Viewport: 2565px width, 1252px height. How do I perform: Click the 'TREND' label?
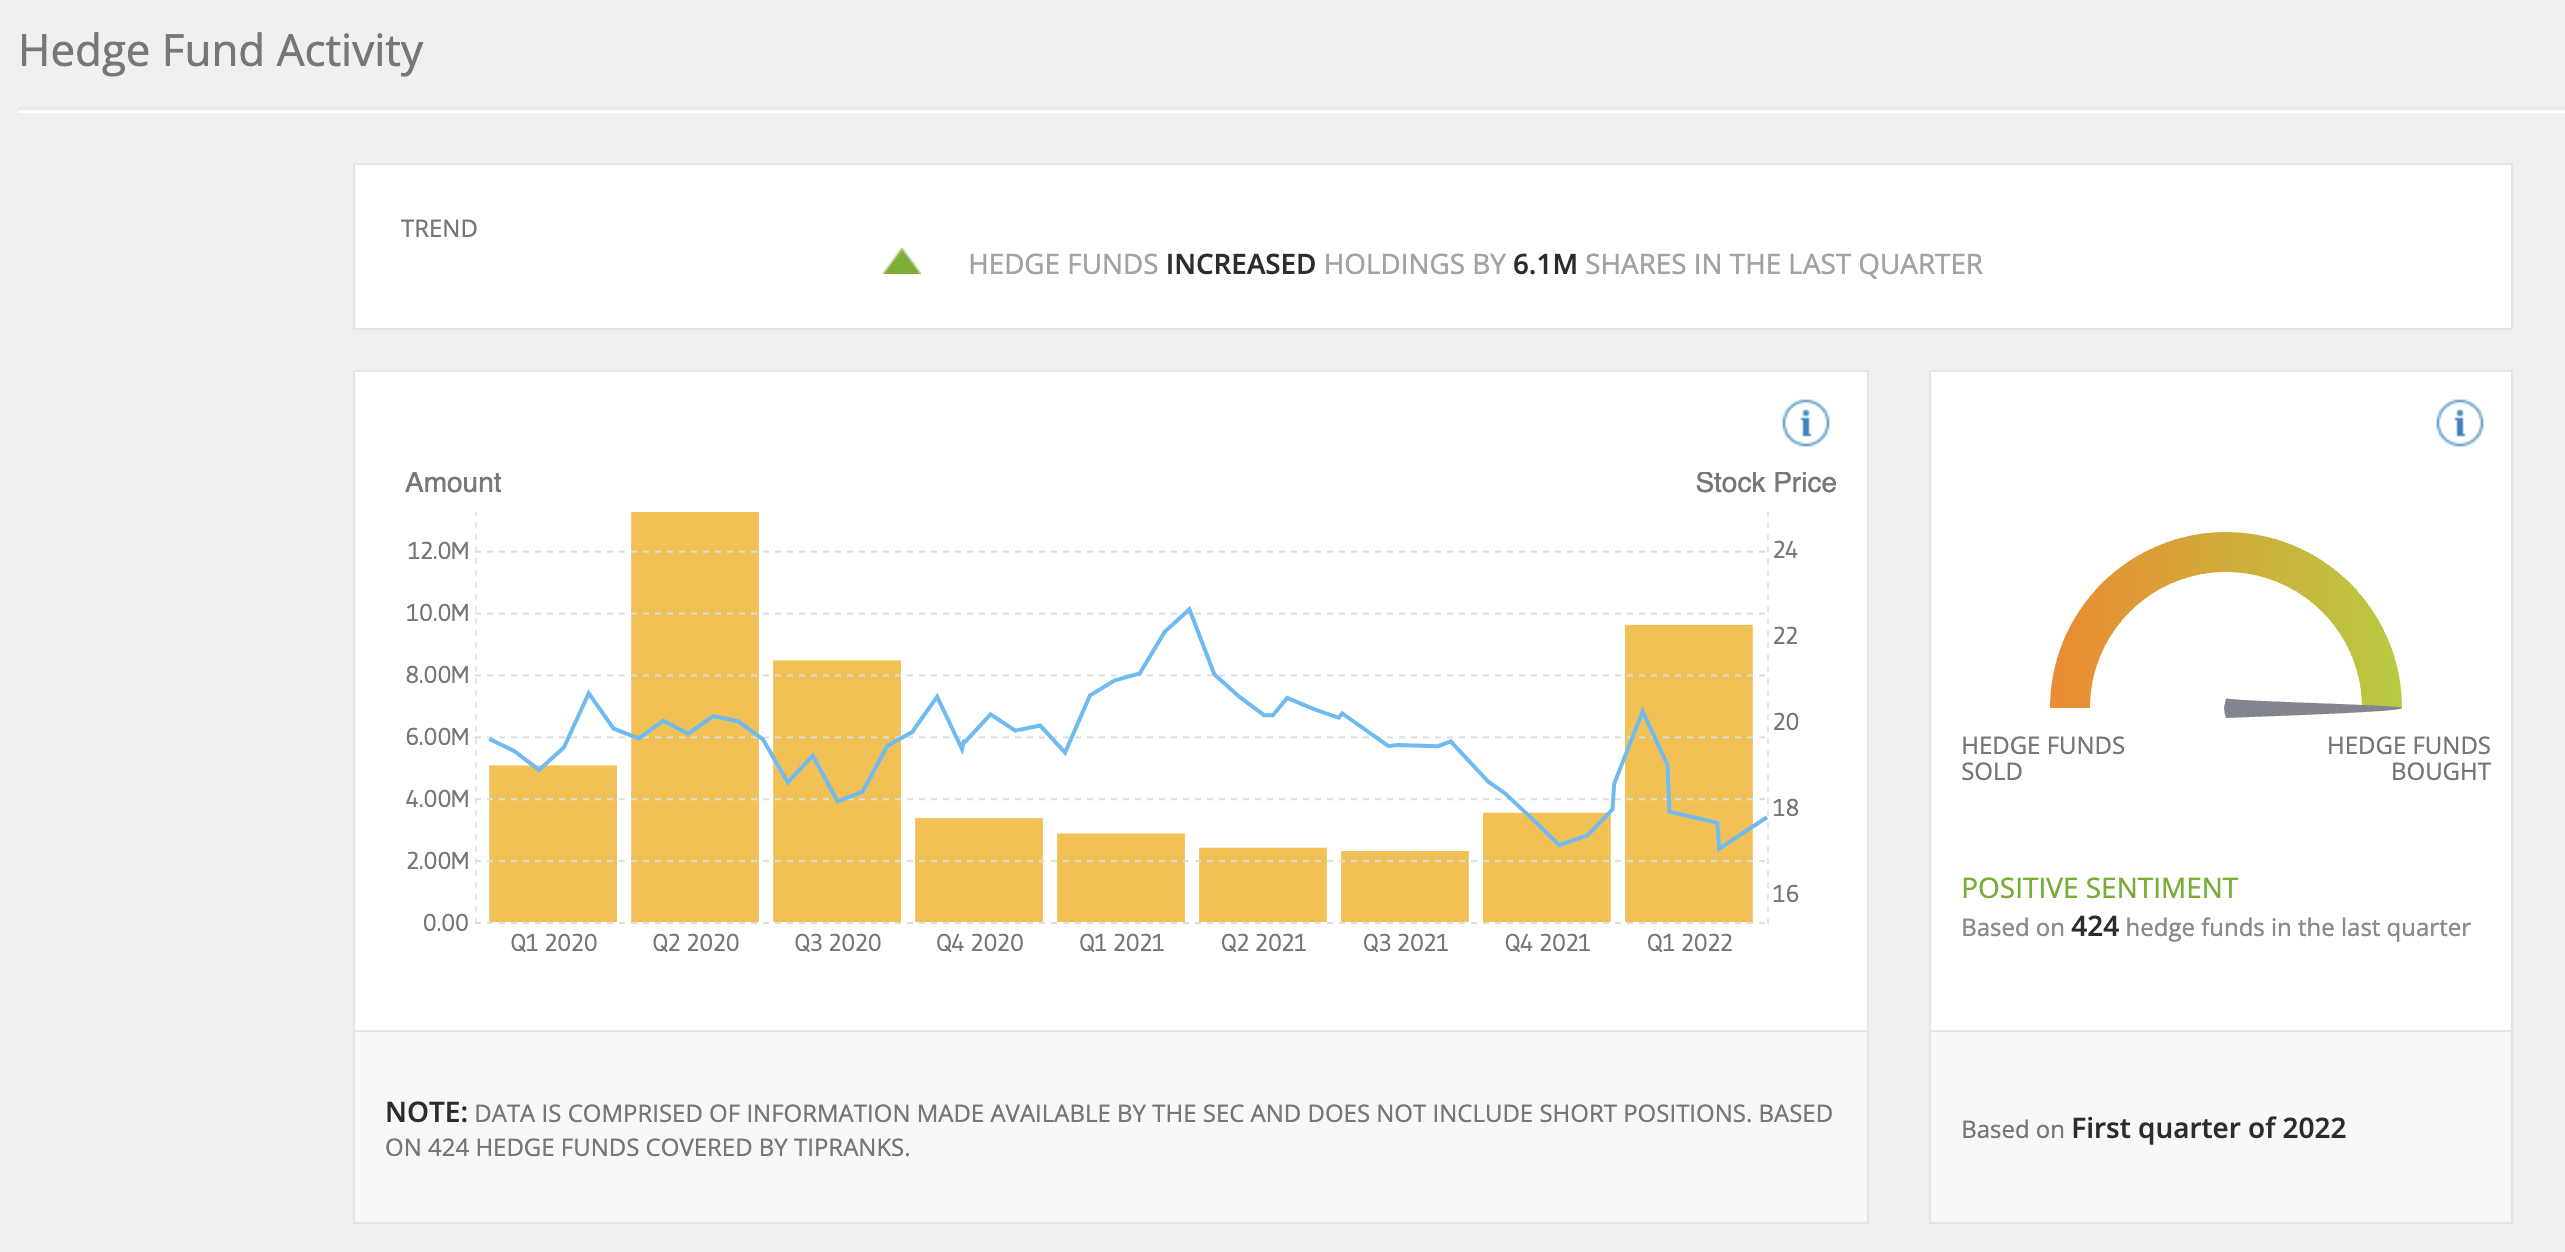pos(439,229)
